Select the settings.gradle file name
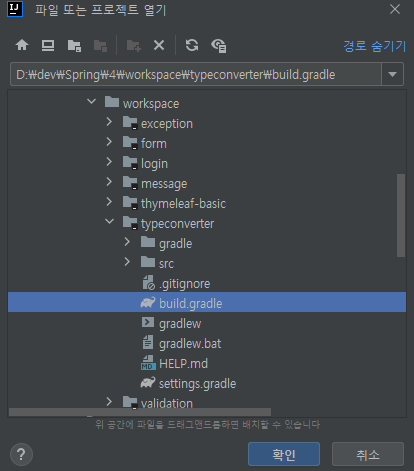Viewport: 414px width, 471px height. point(197,384)
